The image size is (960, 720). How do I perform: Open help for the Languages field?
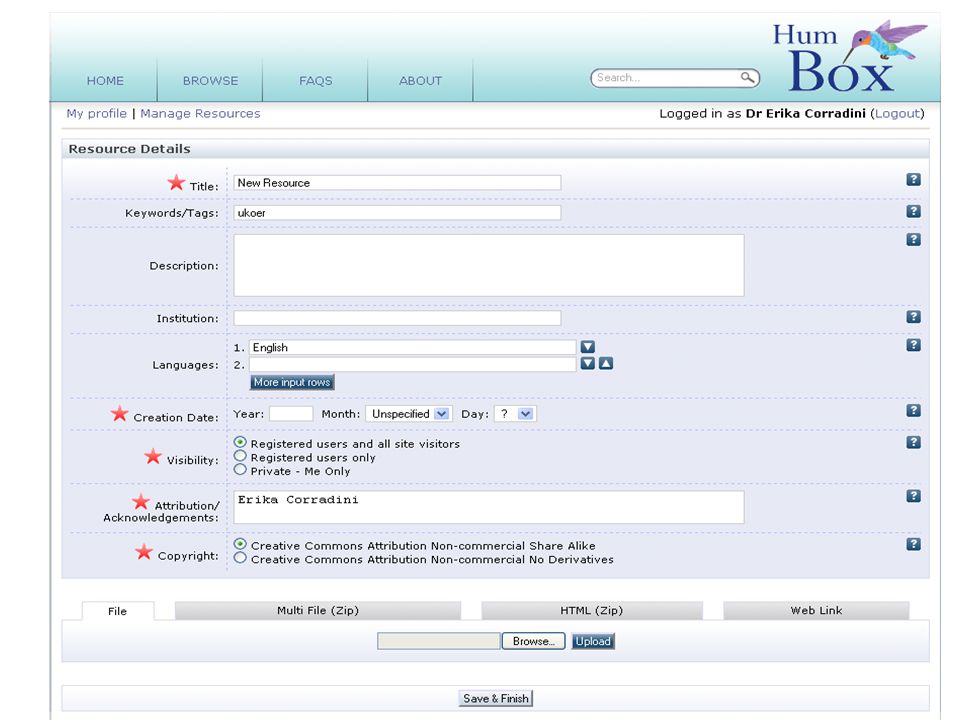[913, 345]
